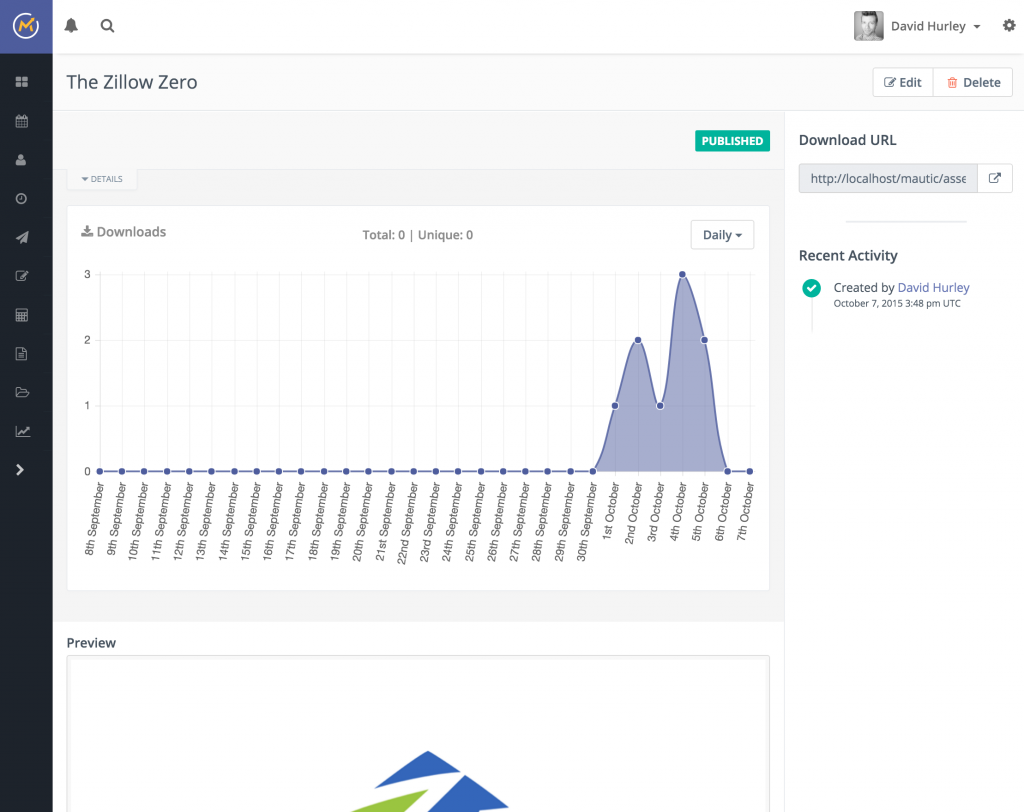
Task: Click the 1st October data point
Action: click(615, 406)
